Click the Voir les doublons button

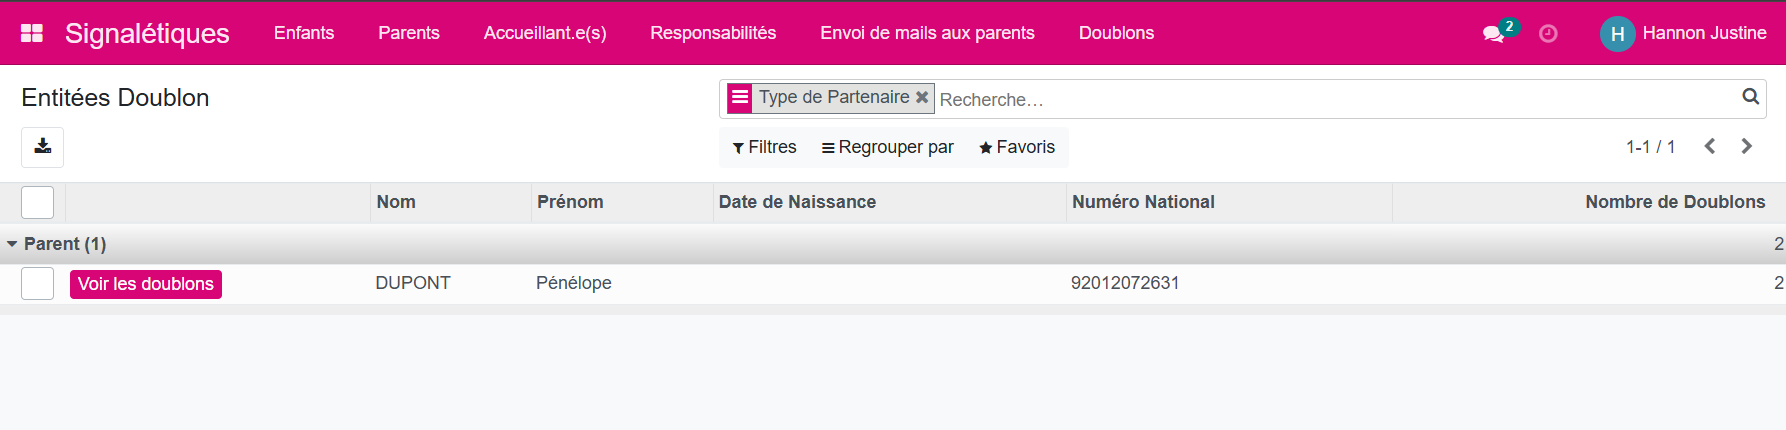click(146, 284)
